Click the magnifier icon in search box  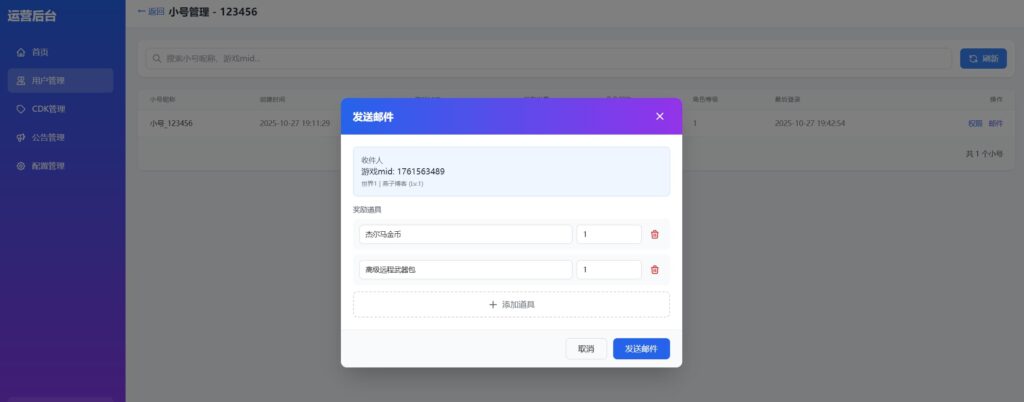157,59
